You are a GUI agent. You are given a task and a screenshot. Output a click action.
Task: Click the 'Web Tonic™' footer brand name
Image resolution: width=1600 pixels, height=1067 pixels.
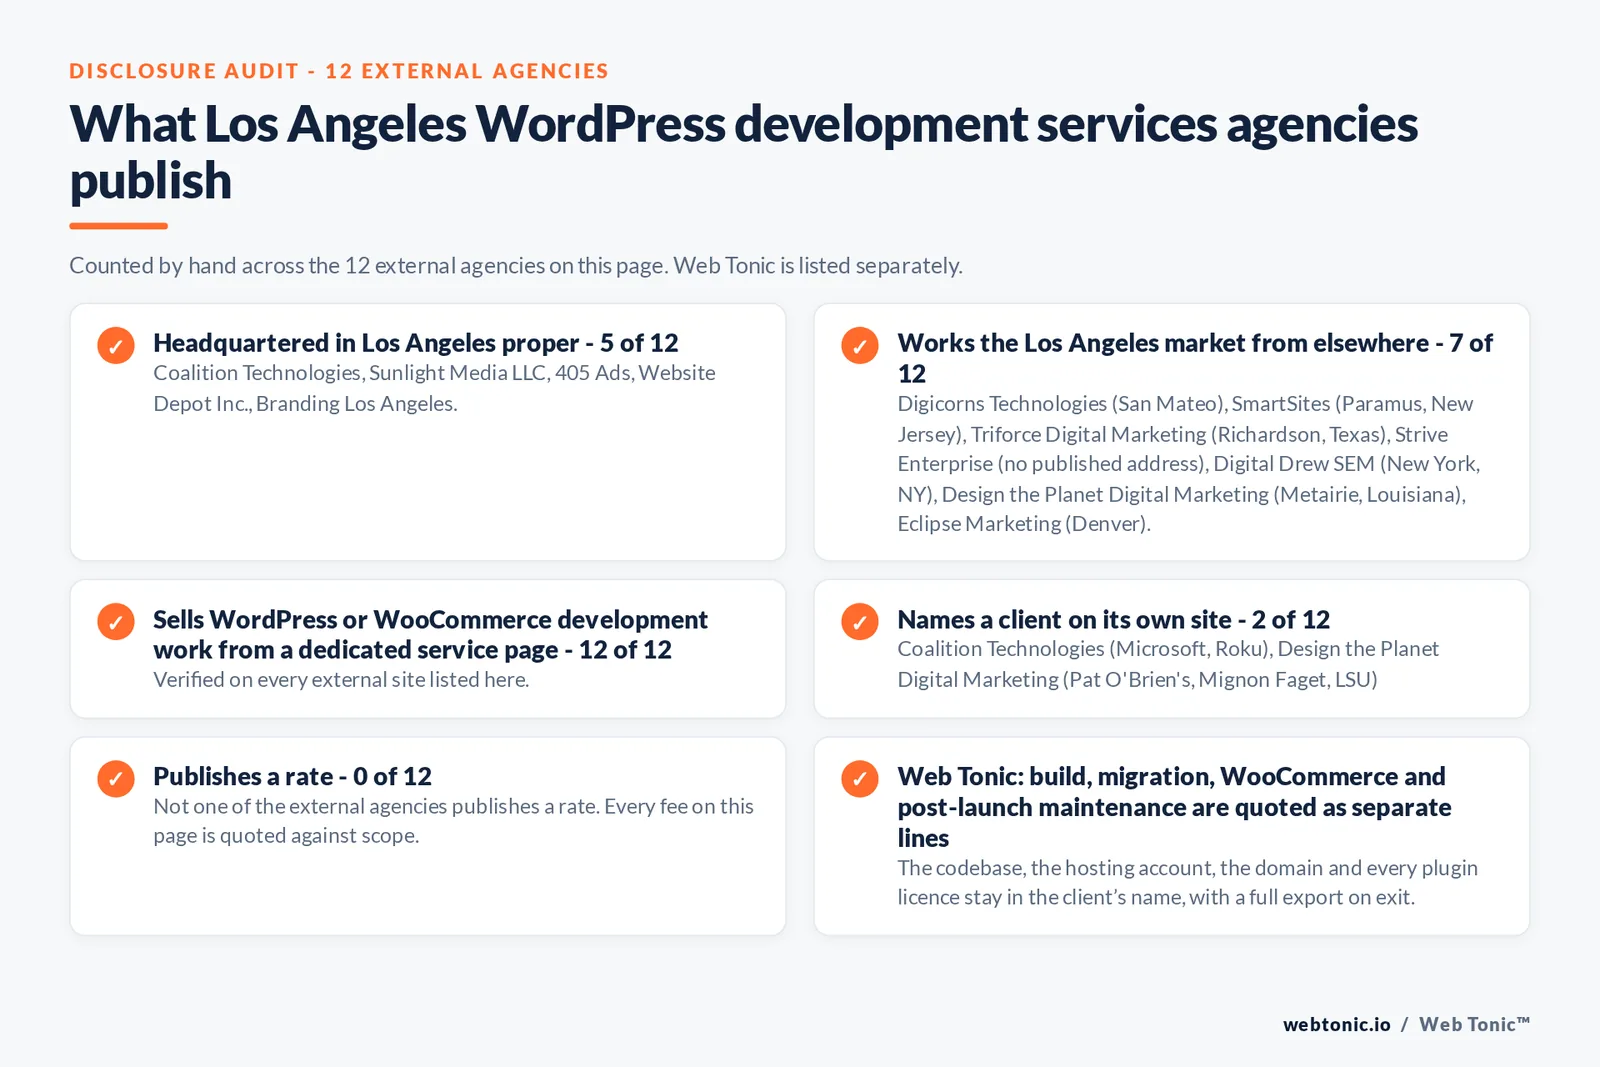tap(1474, 1024)
